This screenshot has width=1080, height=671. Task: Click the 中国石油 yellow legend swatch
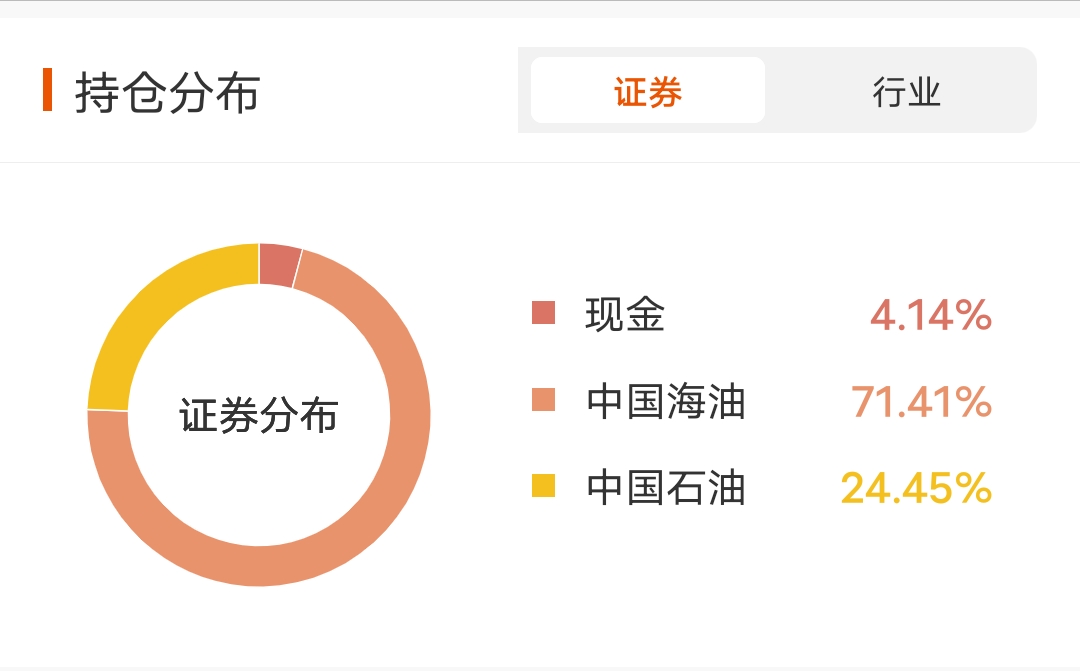[543, 486]
